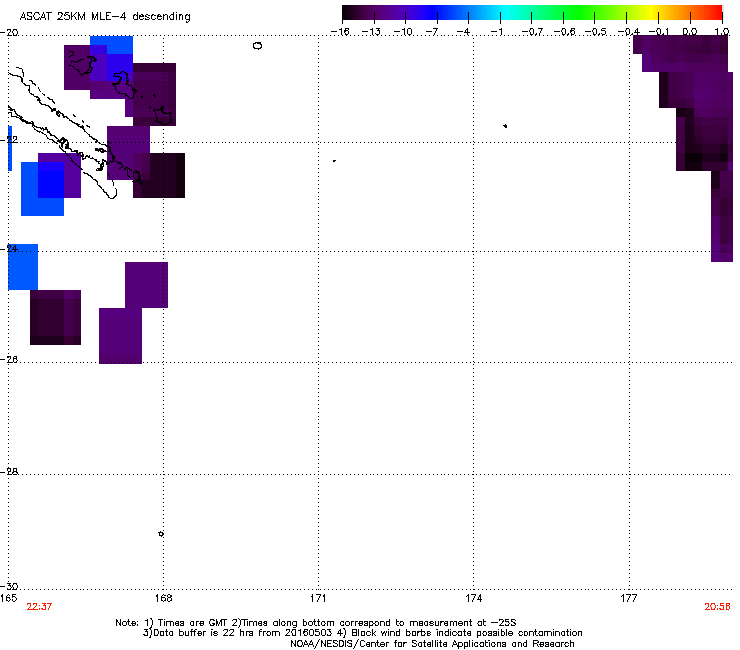Screen dimensions: 740x650
Task: Click the -22 latitude axis label
Action: click(9, 140)
